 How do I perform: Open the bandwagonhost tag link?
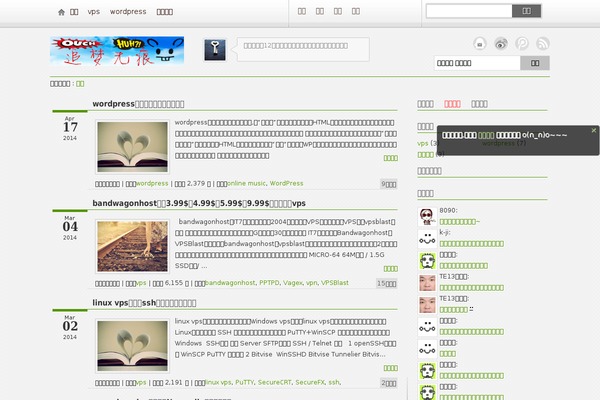(x=230, y=283)
